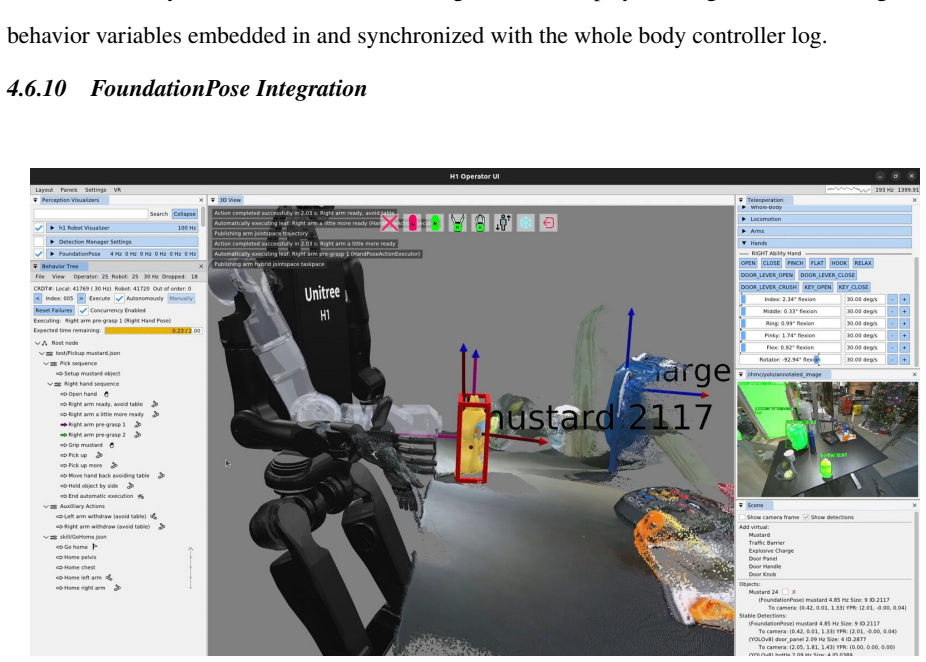Click the arm icon beside Right arm ready, avoid table
Viewport: 926px width, 662px height.
click(x=155, y=404)
